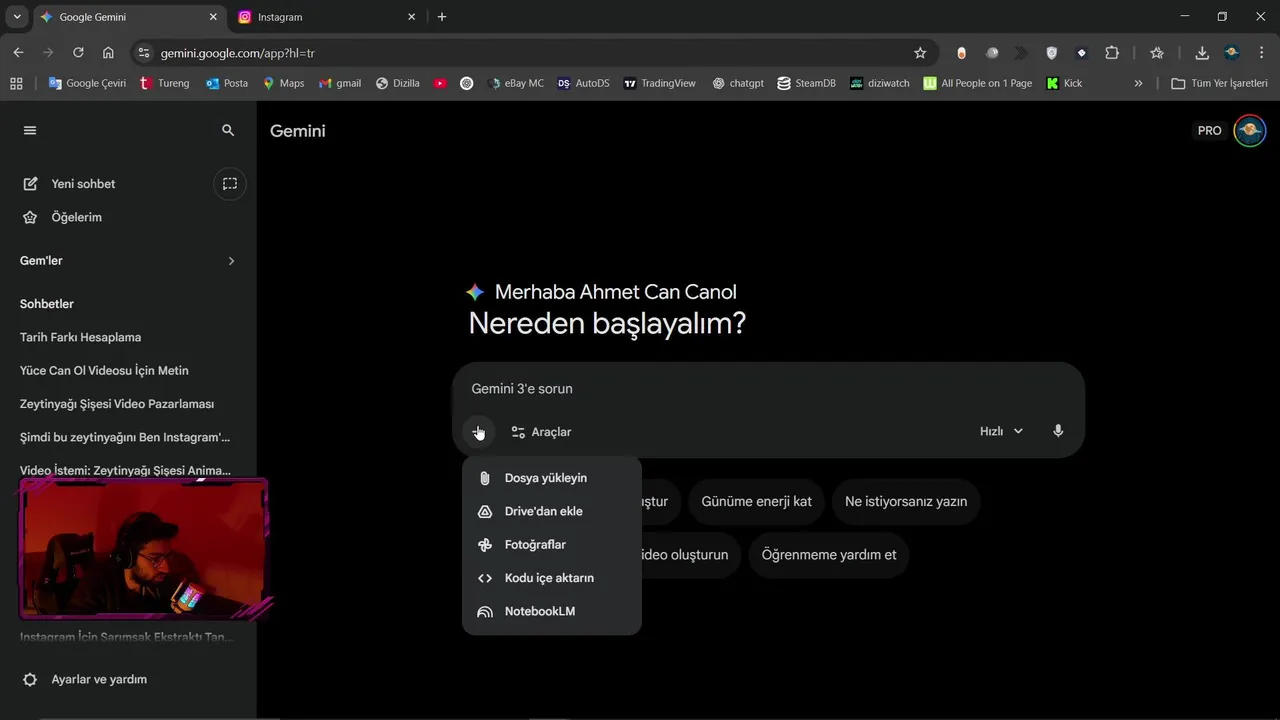Choose Drive'dan ekle from the menu
1280x720 pixels.
coord(552,511)
